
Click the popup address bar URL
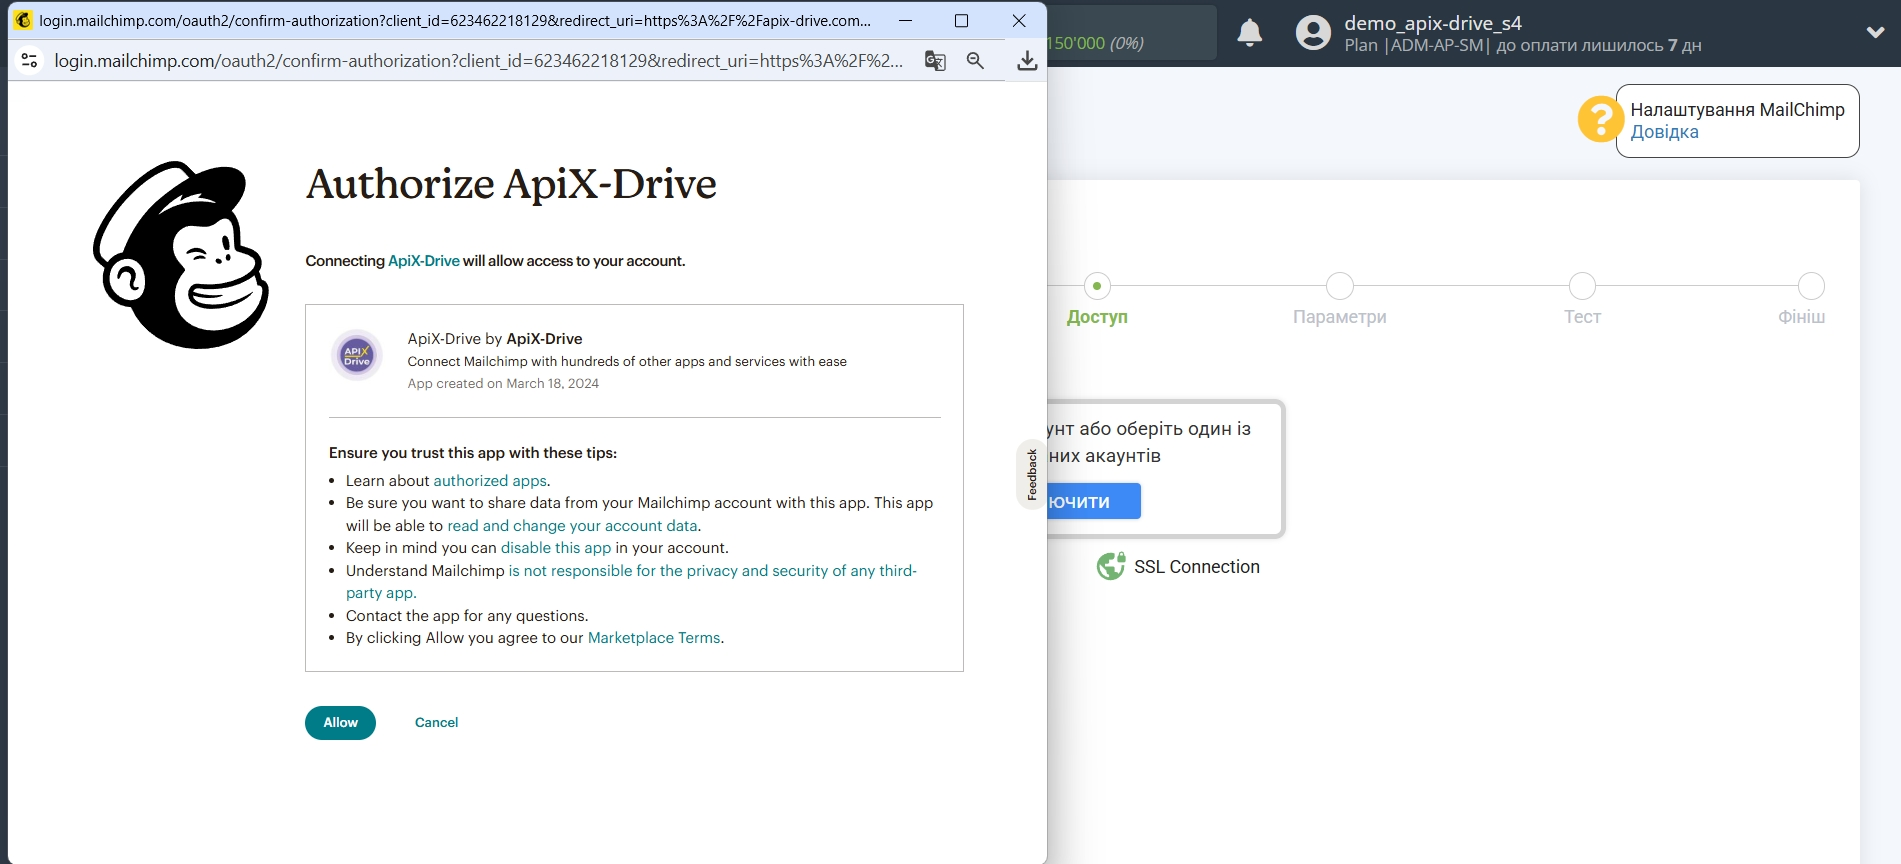coord(478,61)
